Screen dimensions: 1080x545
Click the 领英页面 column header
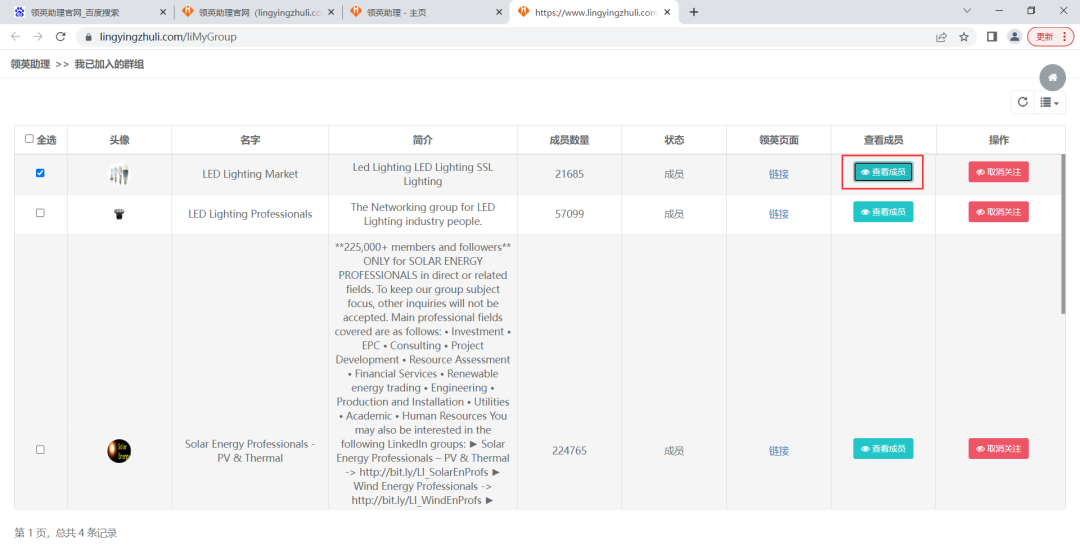coord(778,140)
